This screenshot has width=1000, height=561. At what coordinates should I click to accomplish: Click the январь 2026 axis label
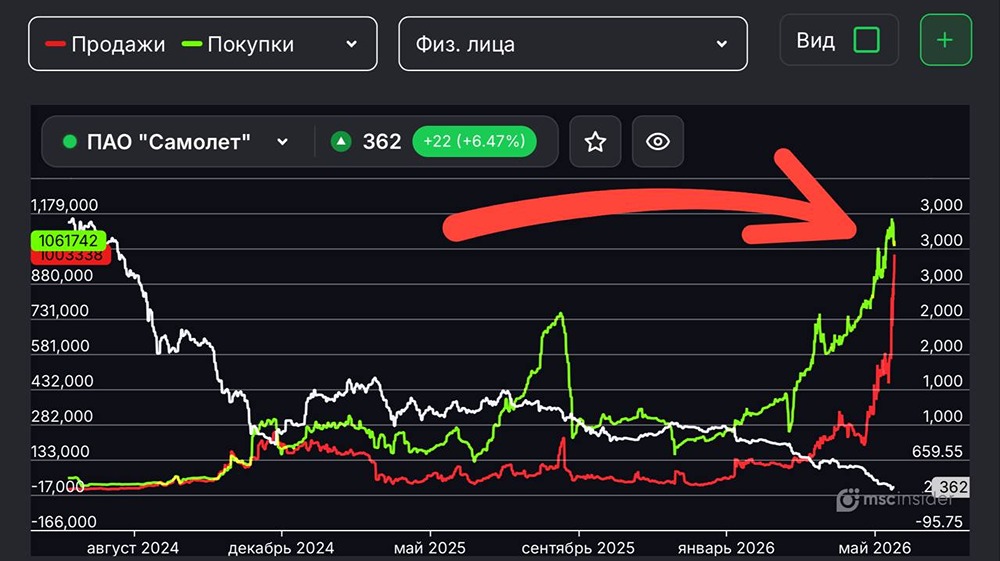point(726,548)
